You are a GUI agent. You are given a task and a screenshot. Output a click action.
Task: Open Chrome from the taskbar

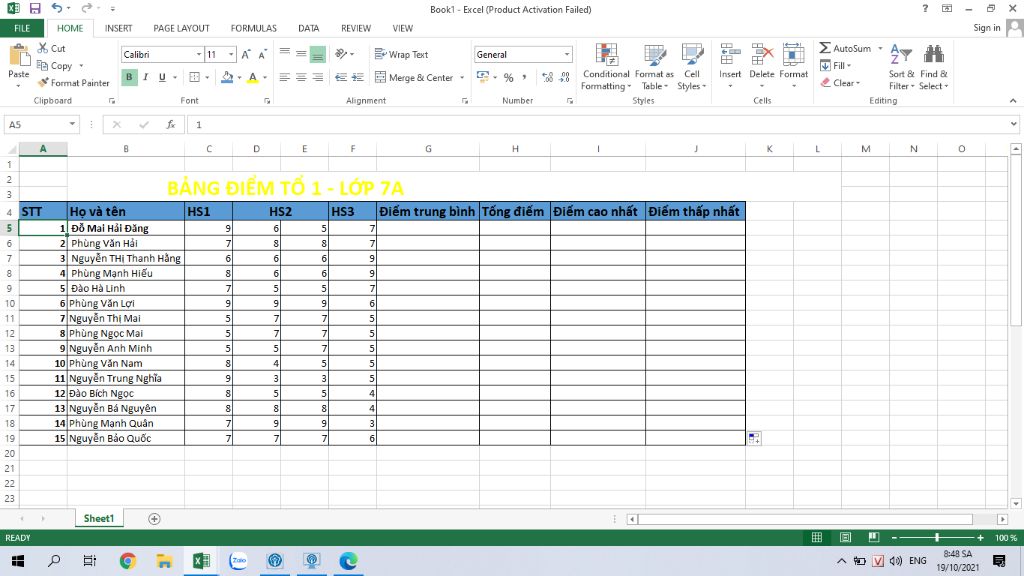[127, 561]
